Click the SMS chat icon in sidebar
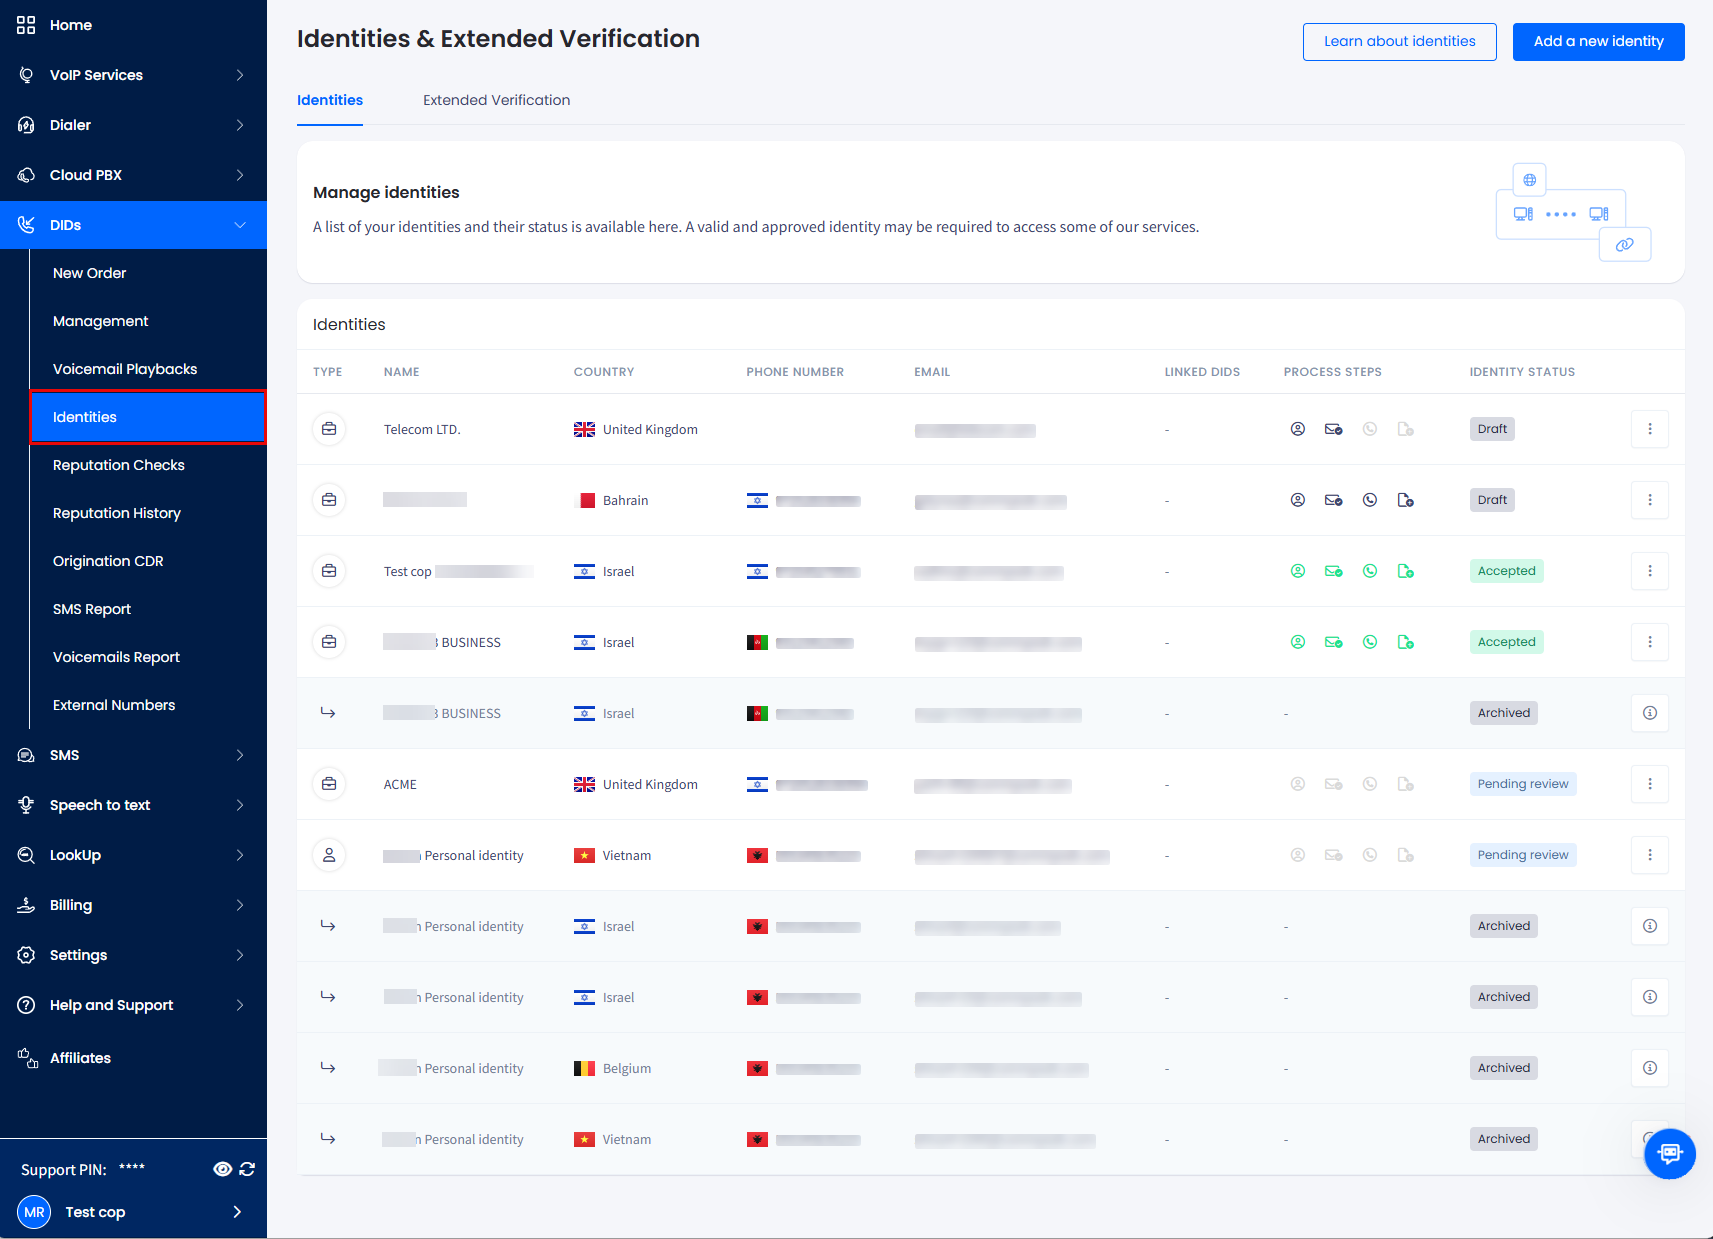The width and height of the screenshot is (1713, 1239). [x=26, y=755]
